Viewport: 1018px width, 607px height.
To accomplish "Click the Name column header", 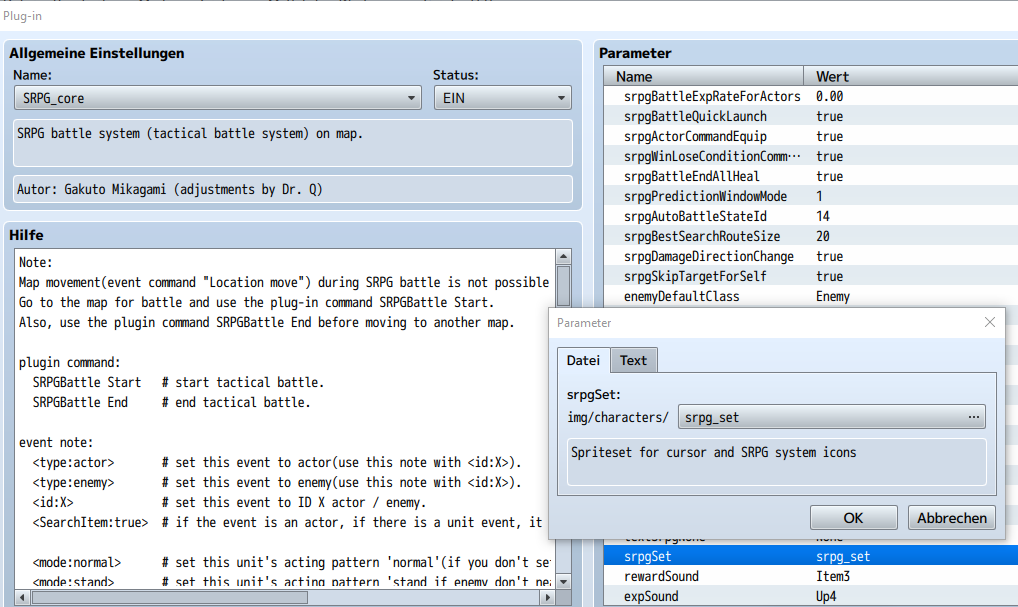I will click(x=704, y=77).
